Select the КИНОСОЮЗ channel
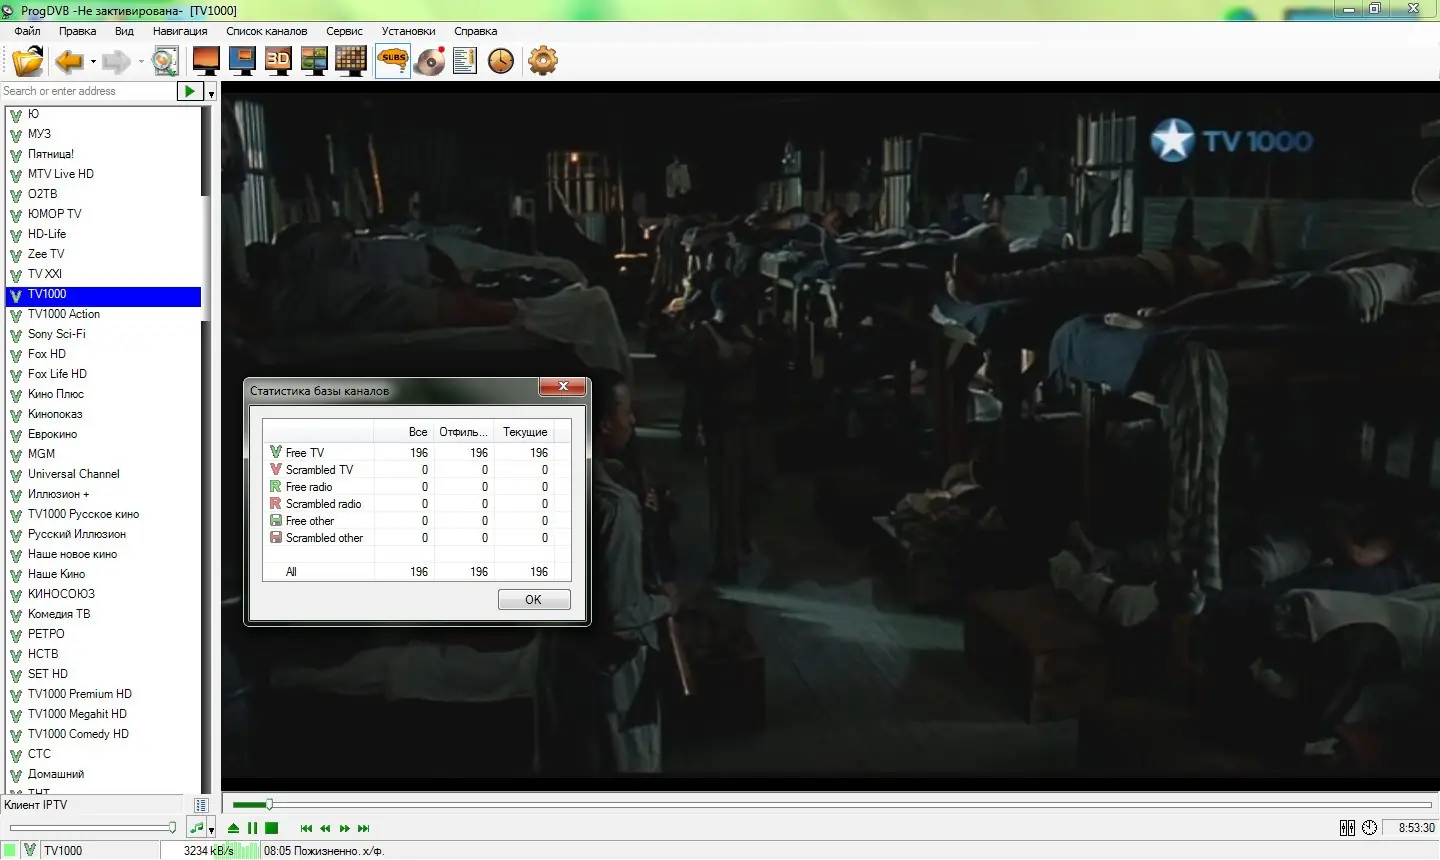Viewport: 1440px width, 860px height. tap(104, 594)
